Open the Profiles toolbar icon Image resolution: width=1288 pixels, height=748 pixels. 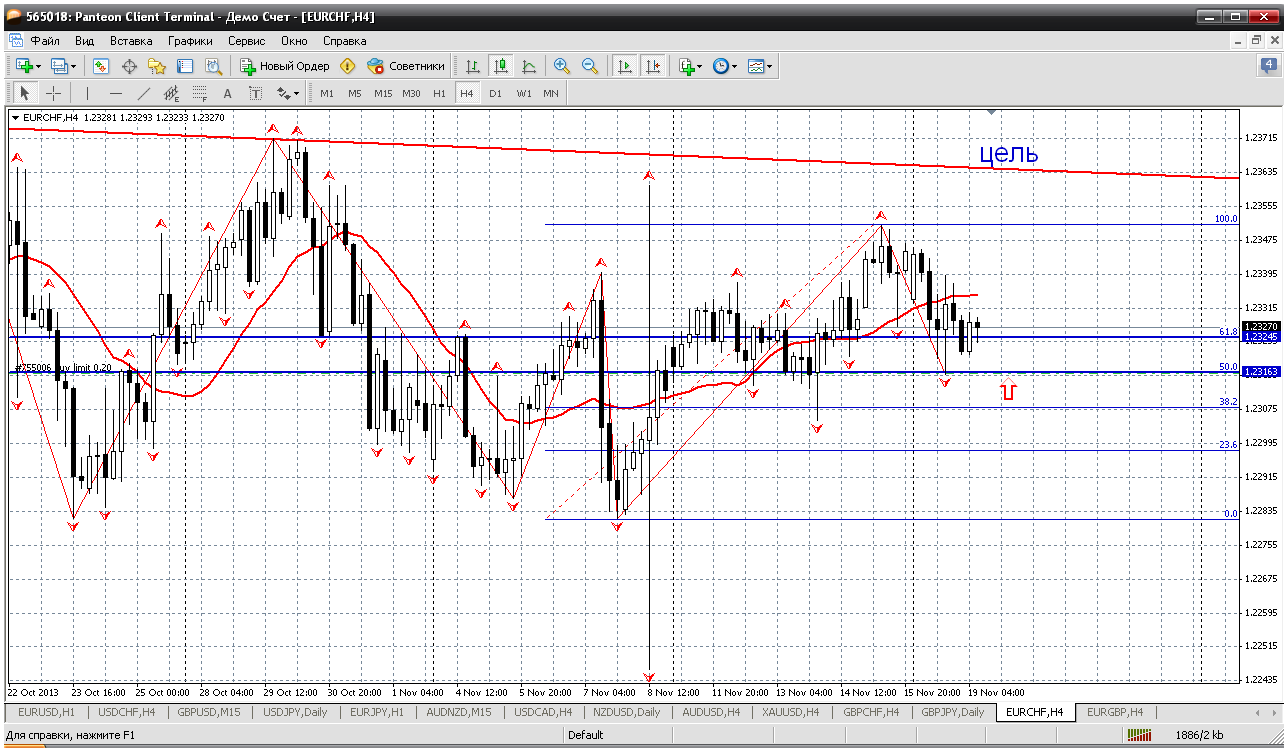pos(58,66)
